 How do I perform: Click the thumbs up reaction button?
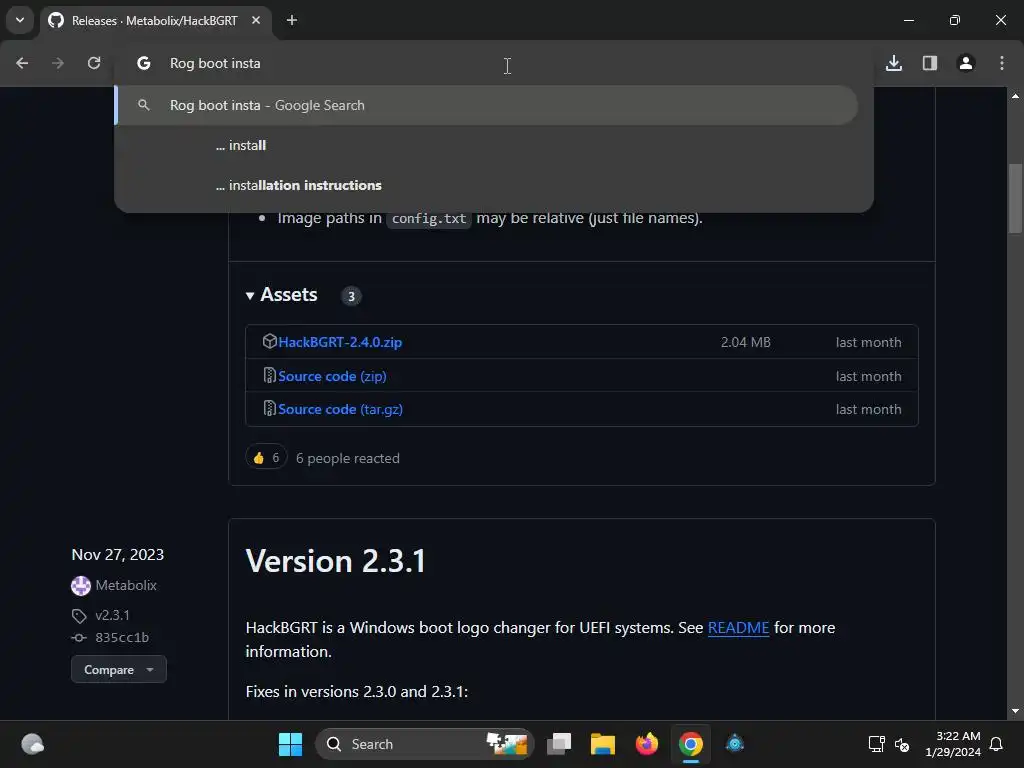pos(266,458)
